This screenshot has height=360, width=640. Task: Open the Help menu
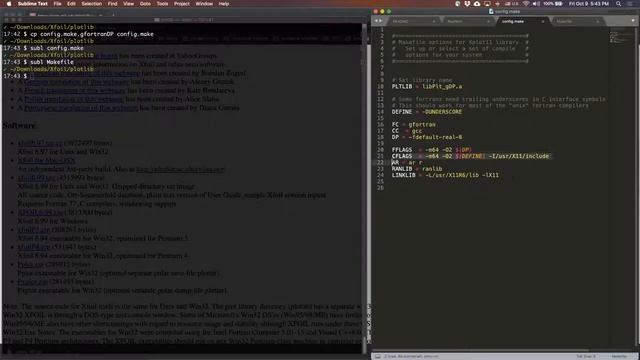pos(224,4)
